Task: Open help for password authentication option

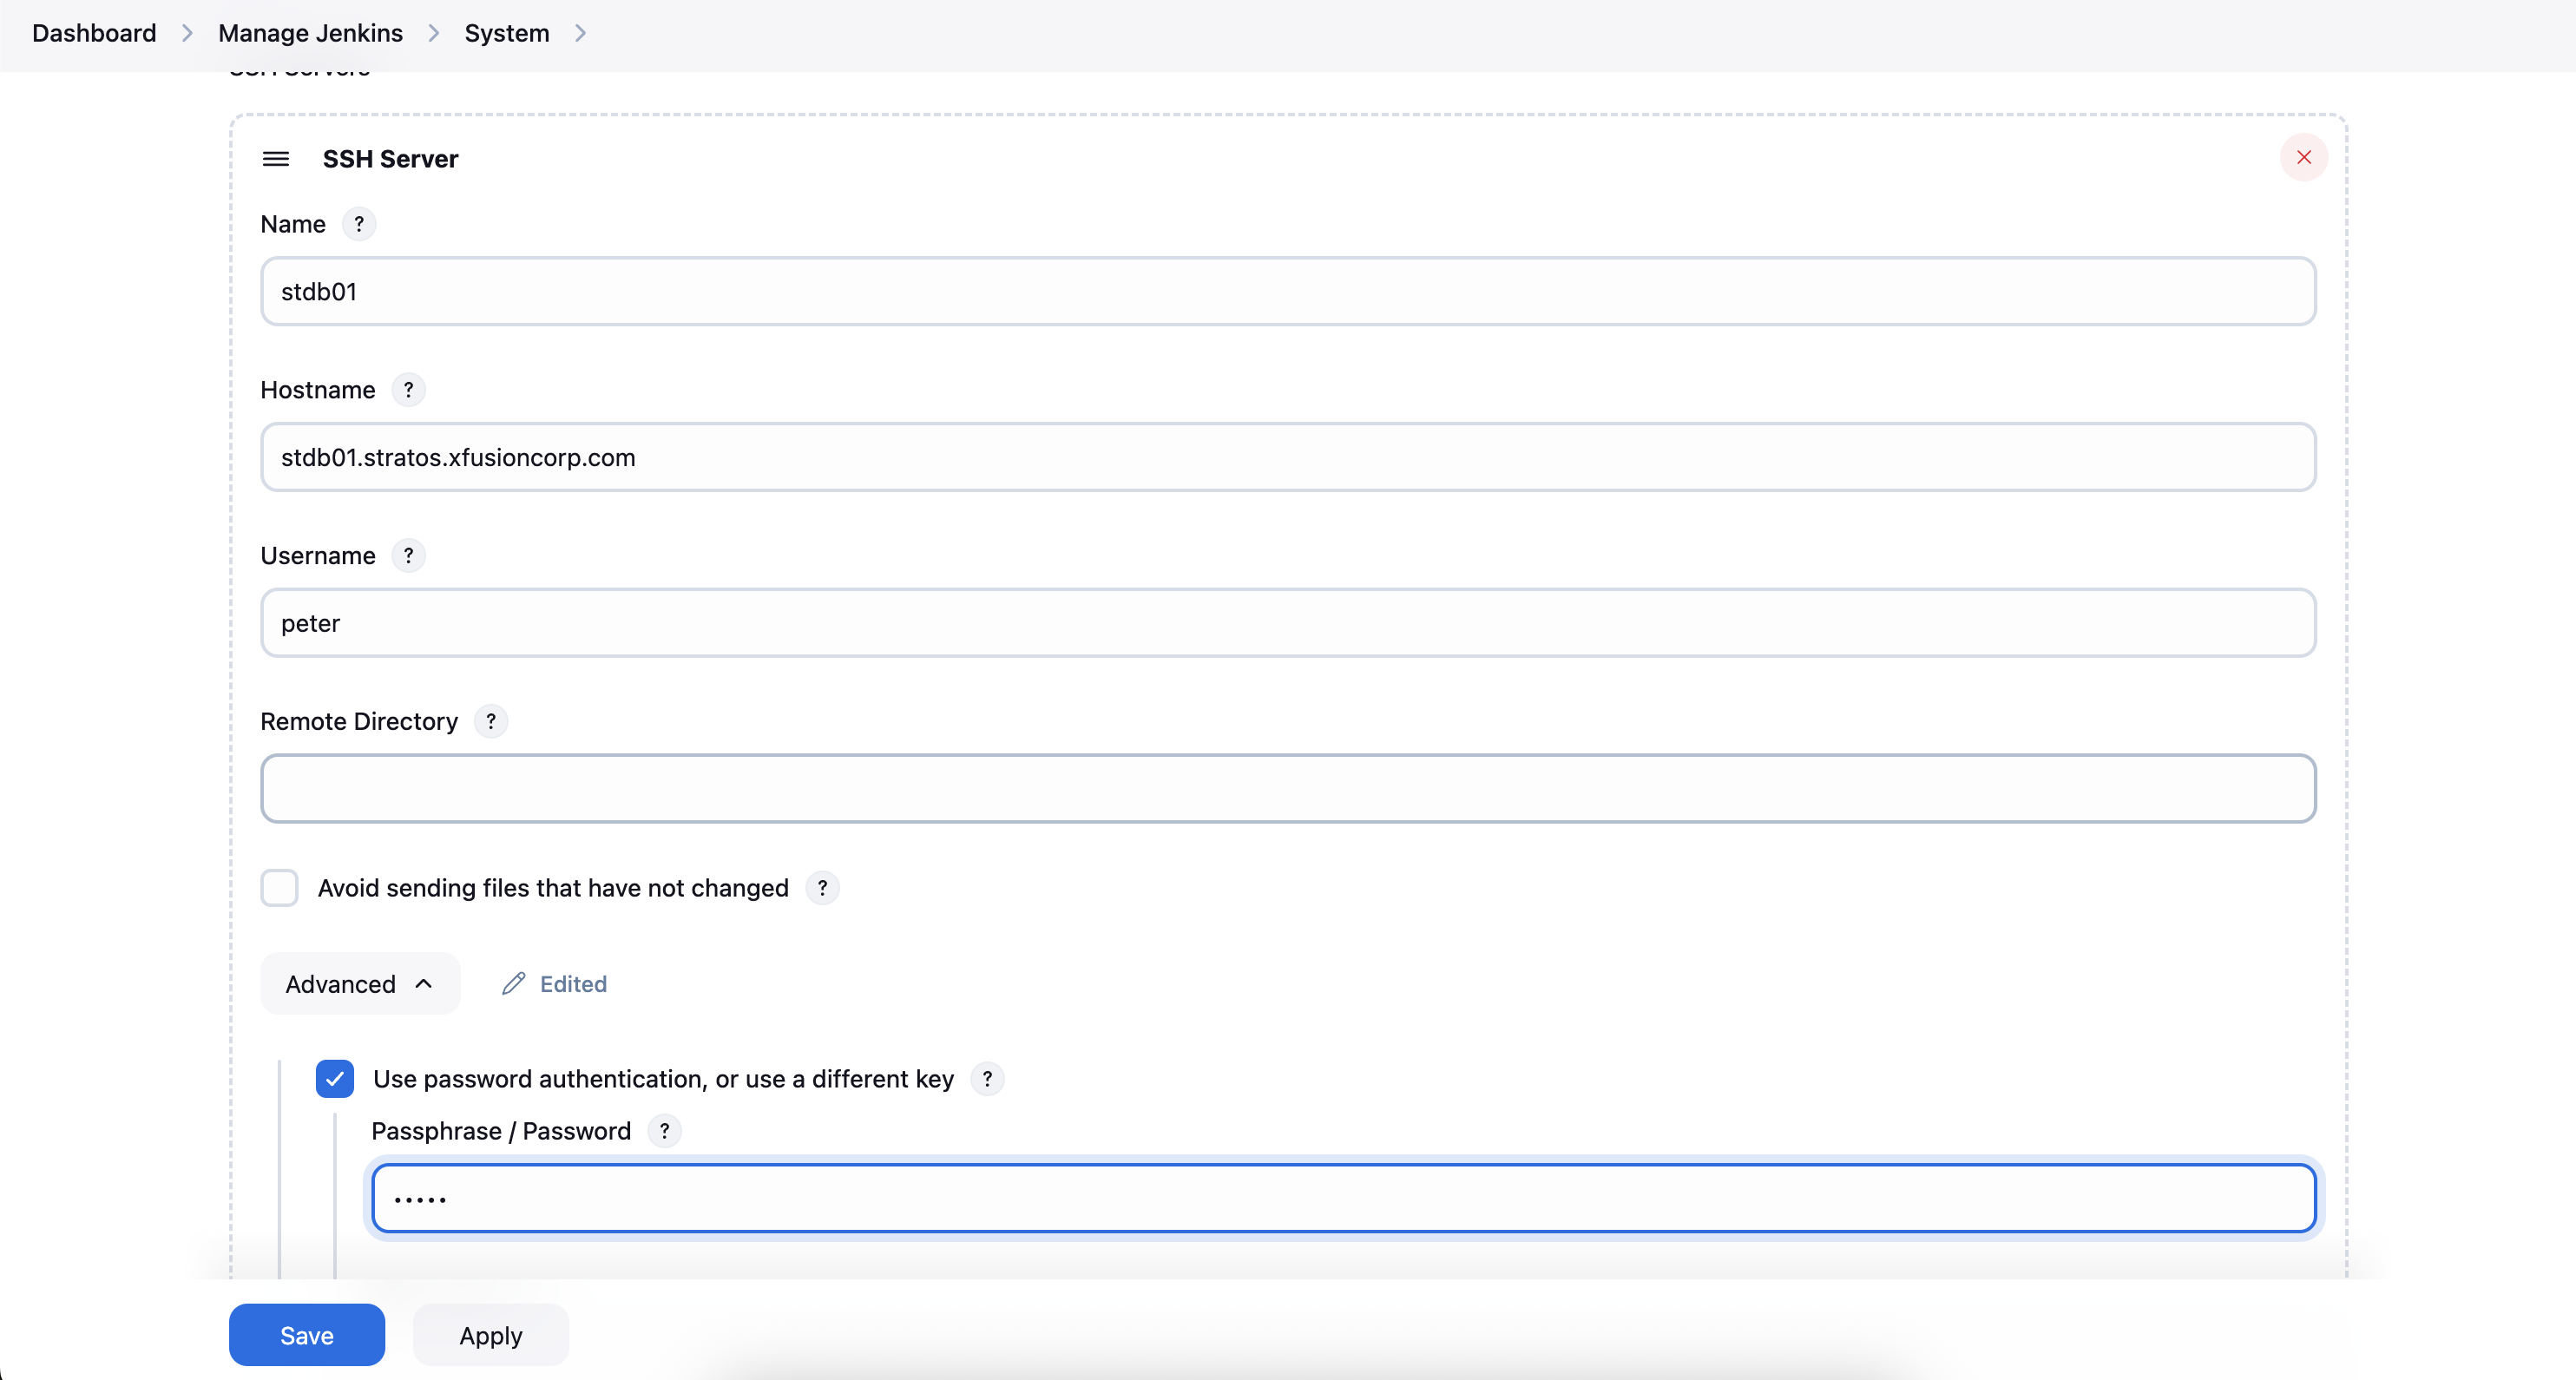Action: 987,1079
